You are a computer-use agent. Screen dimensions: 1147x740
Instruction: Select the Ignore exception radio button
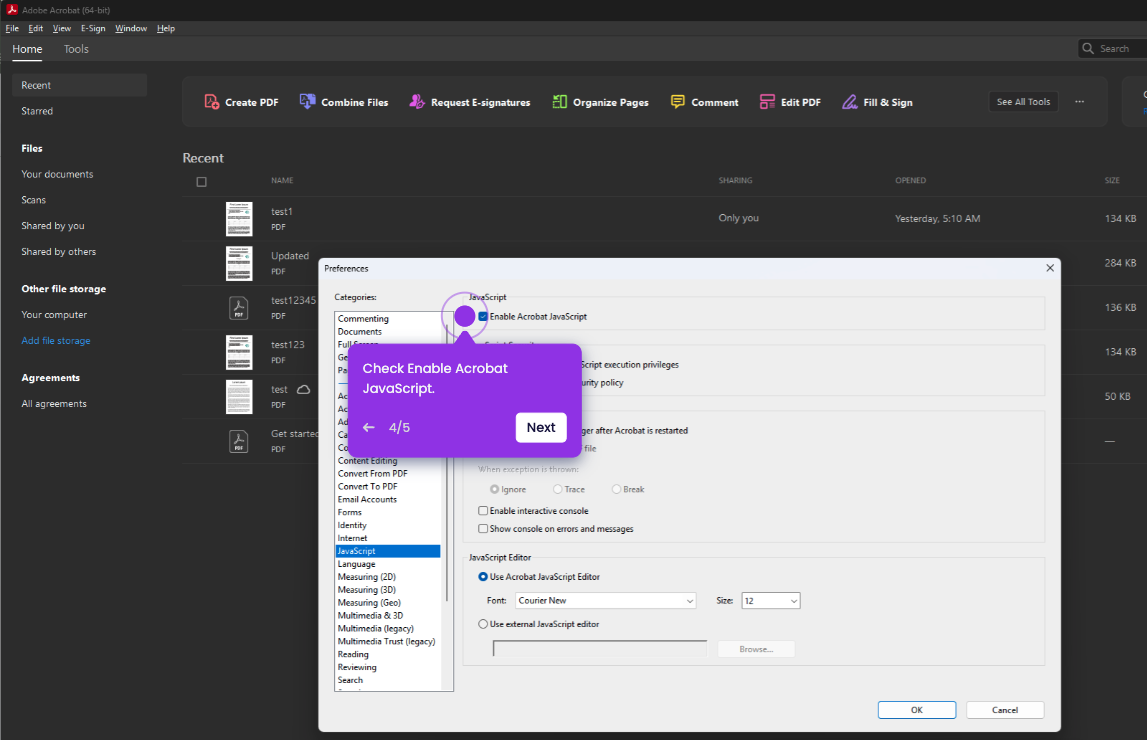point(494,489)
